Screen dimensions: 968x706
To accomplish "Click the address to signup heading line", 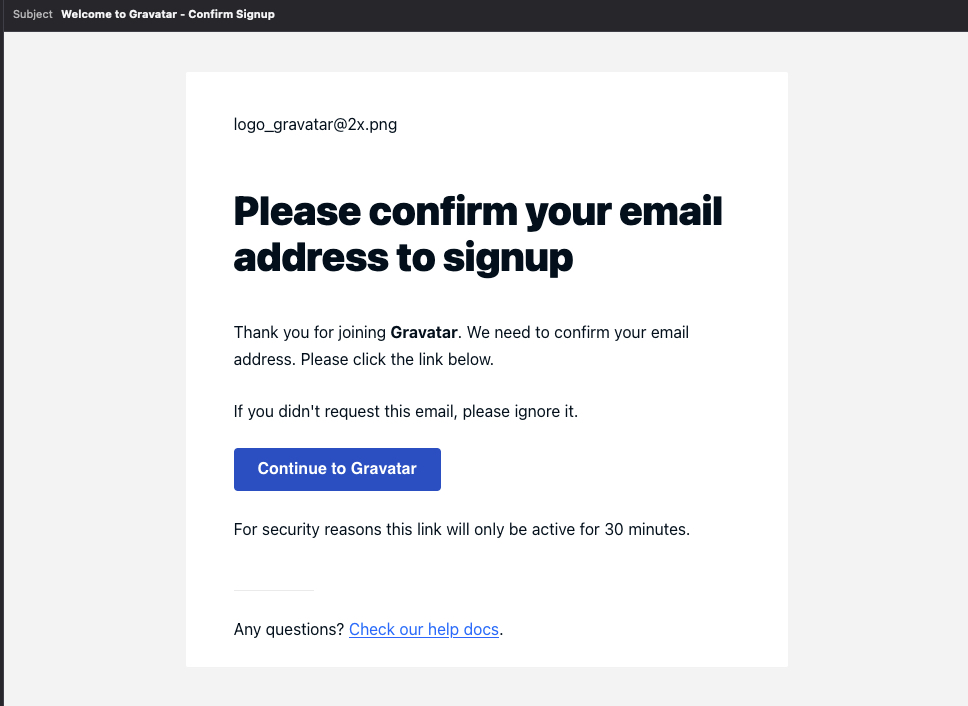I will [403, 258].
